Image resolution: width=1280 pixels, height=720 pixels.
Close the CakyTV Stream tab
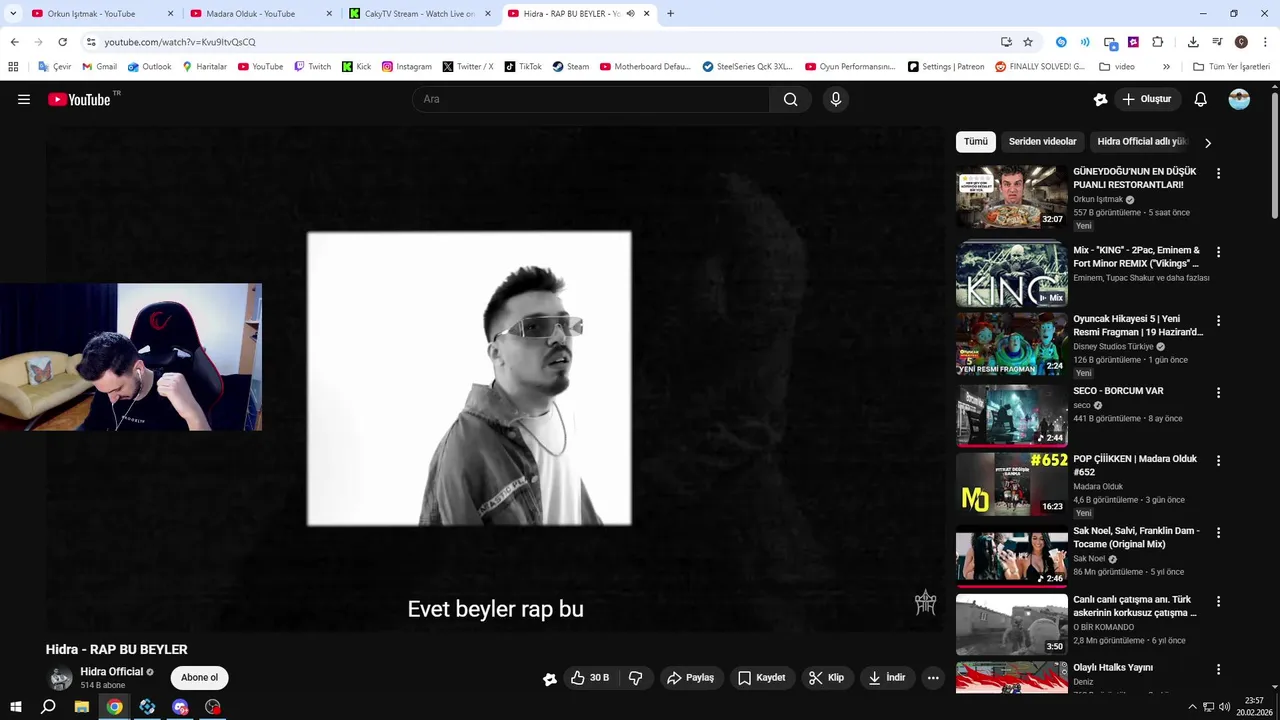click(x=487, y=14)
